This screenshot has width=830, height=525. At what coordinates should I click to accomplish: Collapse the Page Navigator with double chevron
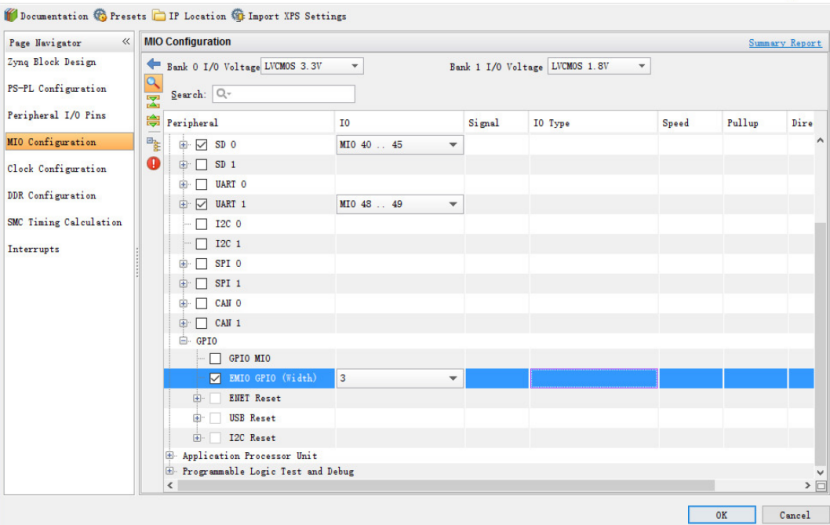tap(126, 41)
